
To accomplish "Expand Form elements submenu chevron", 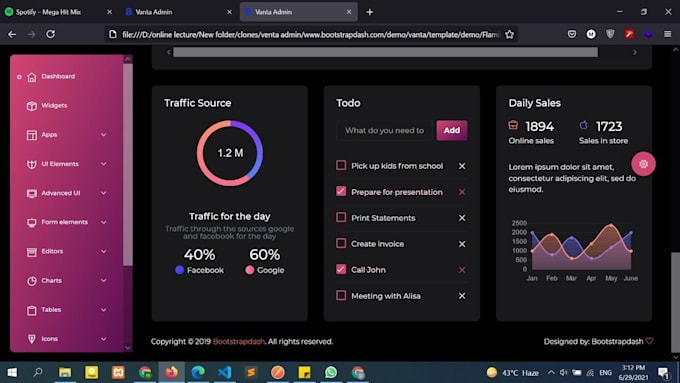I will point(104,222).
